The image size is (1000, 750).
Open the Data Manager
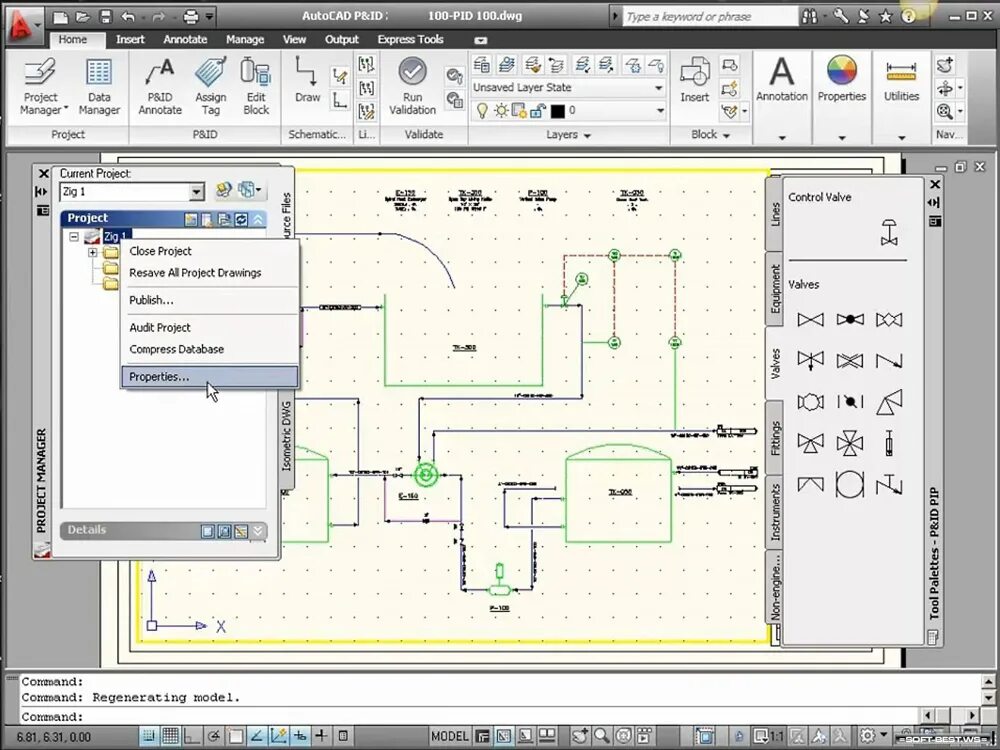click(99, 87)
